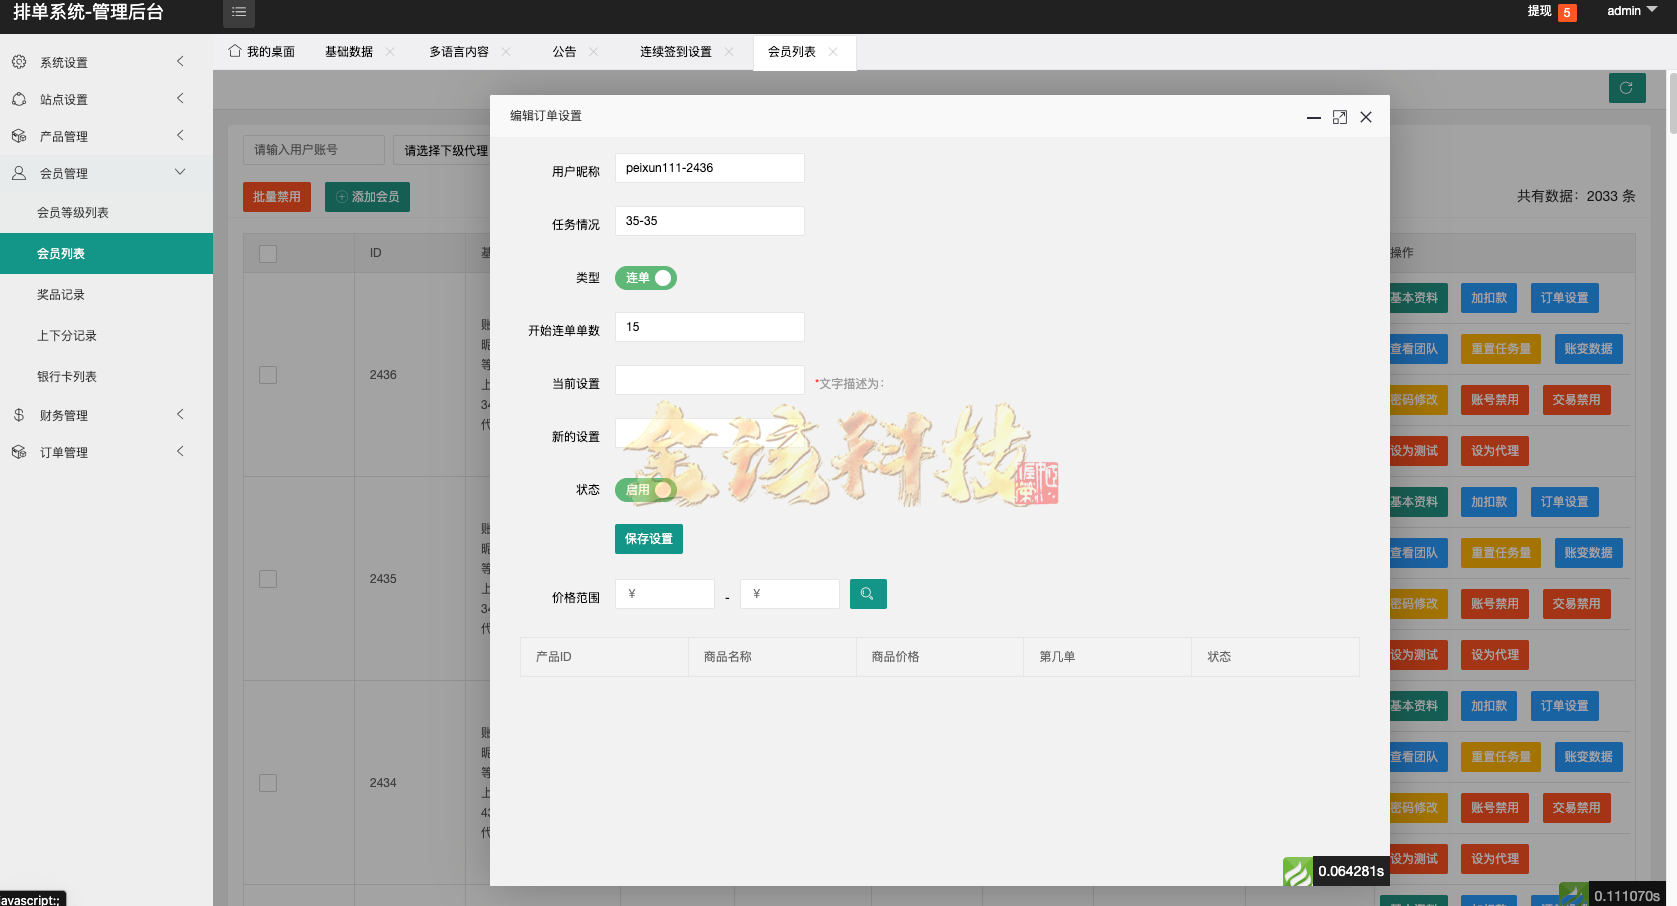Switch to the 基础数据 tab
This screenshot has height=906, width=1677.
point(350,50)
